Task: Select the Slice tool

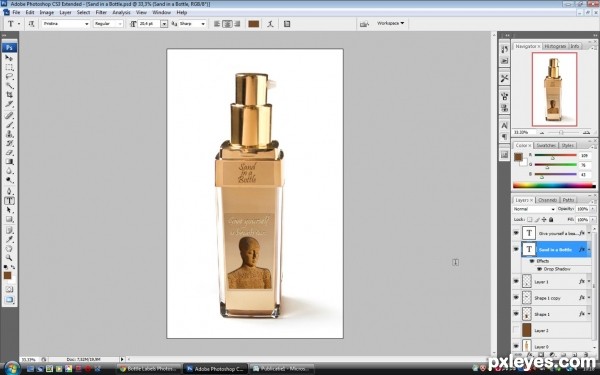Action: (x=9, y=104)
